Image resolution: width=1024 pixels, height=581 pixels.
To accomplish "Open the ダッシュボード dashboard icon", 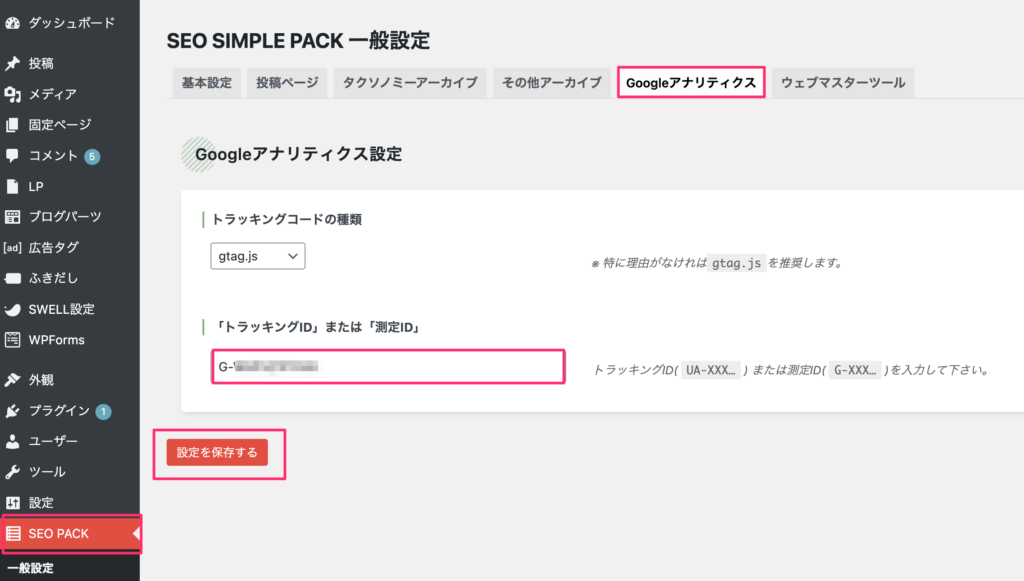I will (12, 24).
